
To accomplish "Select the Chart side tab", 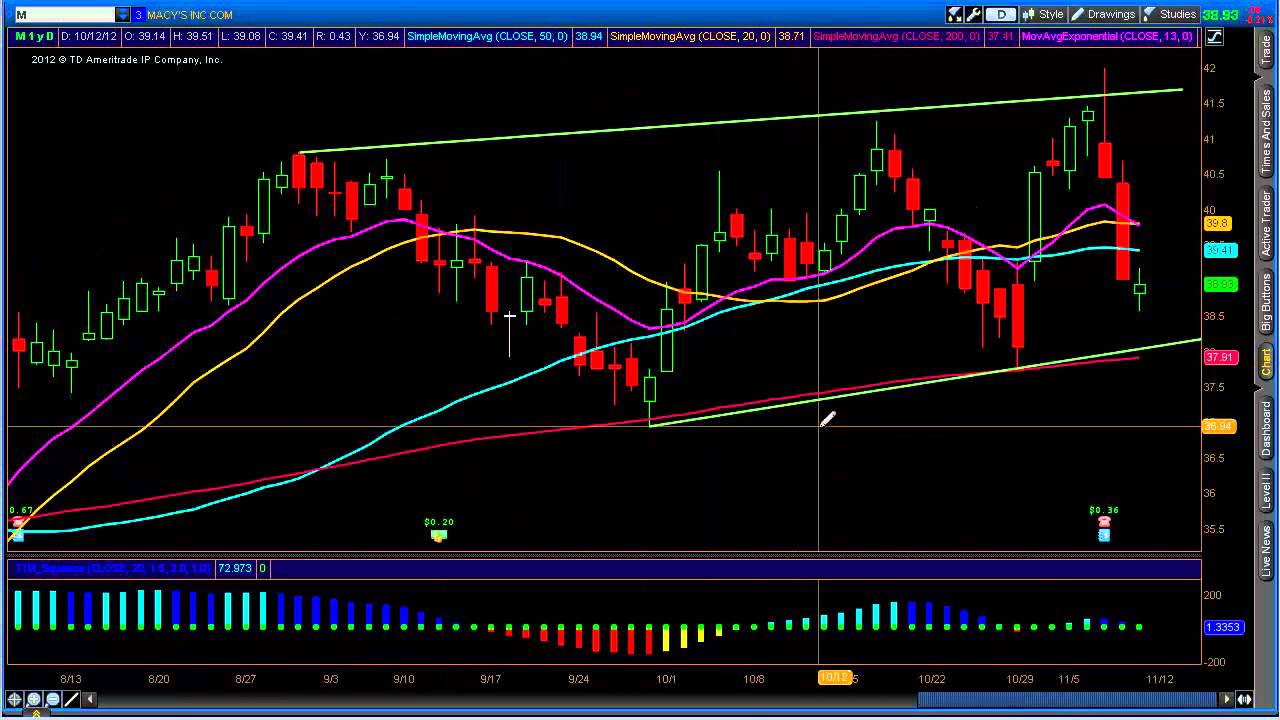I will click(x=1266, y=362).
